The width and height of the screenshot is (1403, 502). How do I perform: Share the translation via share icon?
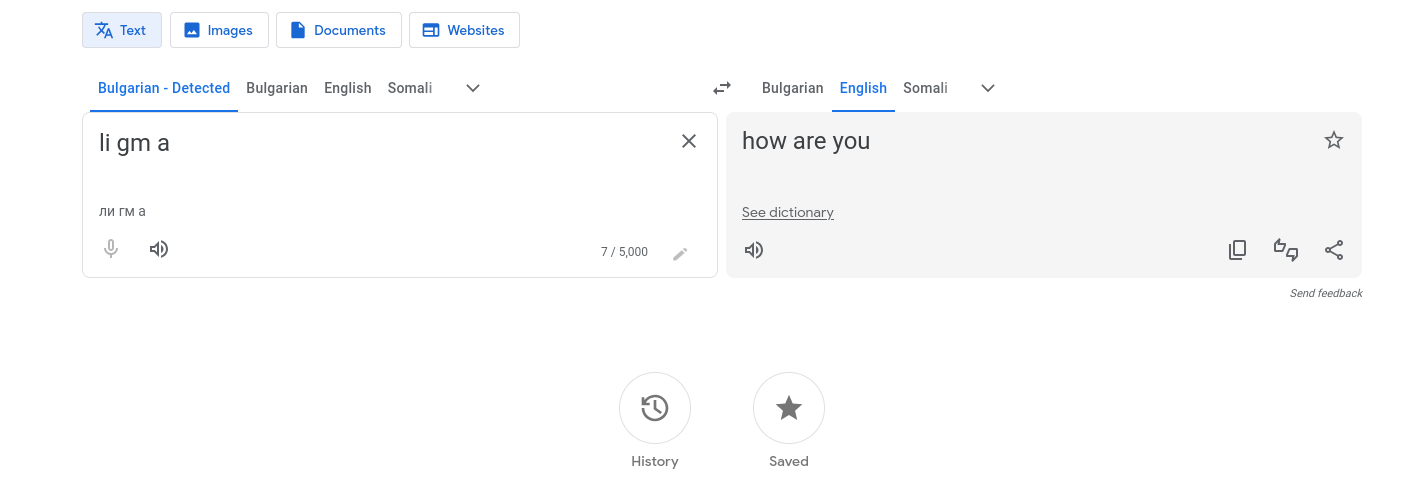(x=1334, y=250)
